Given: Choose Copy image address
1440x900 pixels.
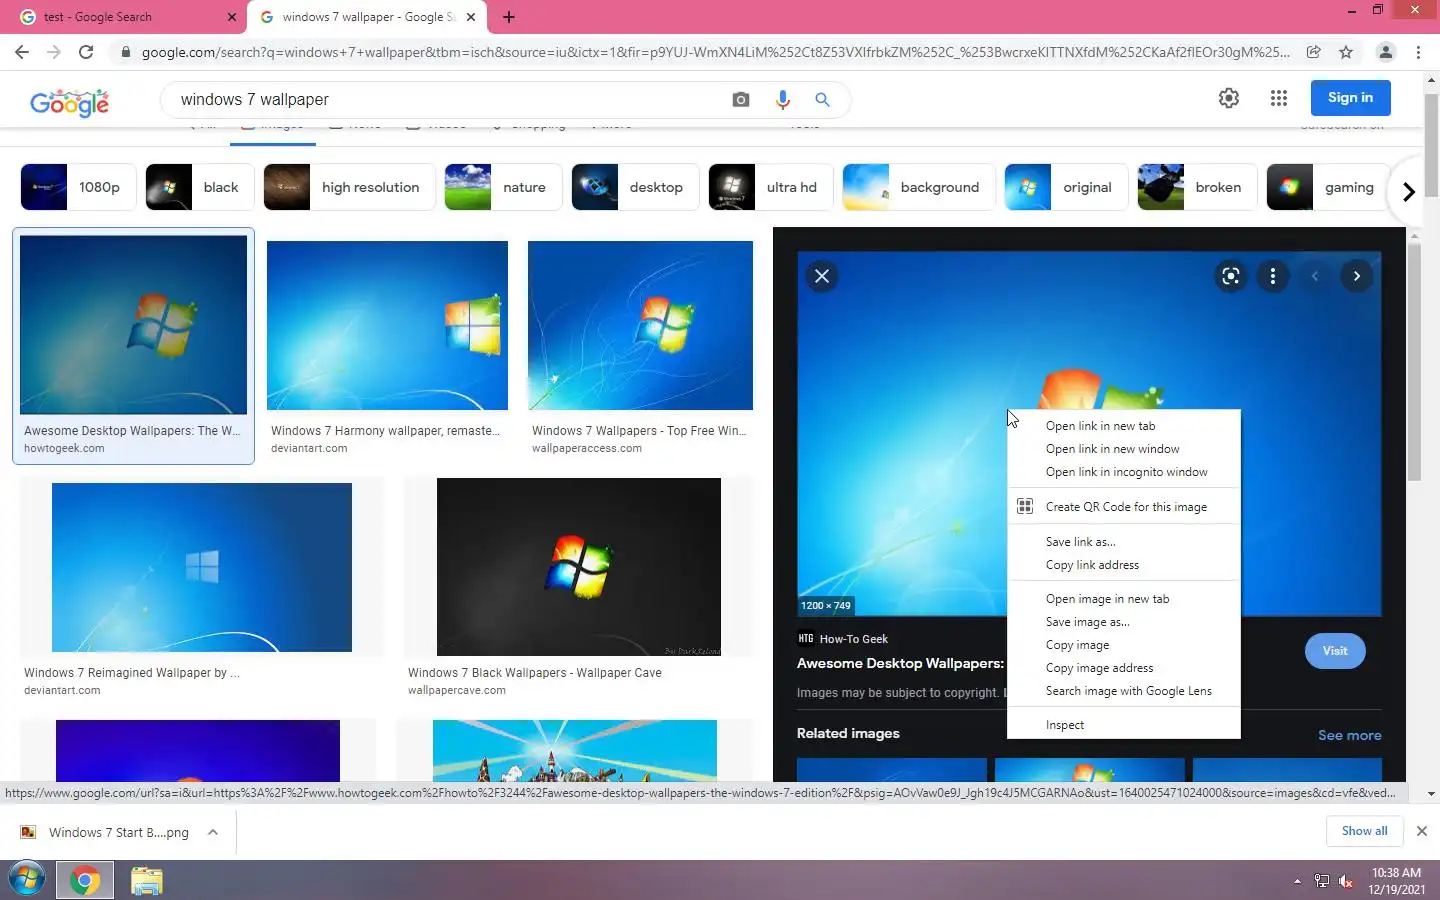Looking at the screenshot, I should point(1124,668).
